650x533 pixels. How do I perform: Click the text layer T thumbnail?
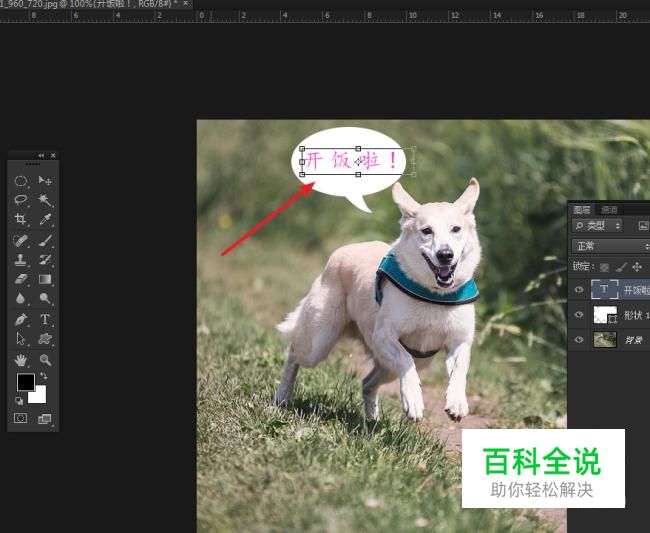pyautogui.click(x=604, y=289)
